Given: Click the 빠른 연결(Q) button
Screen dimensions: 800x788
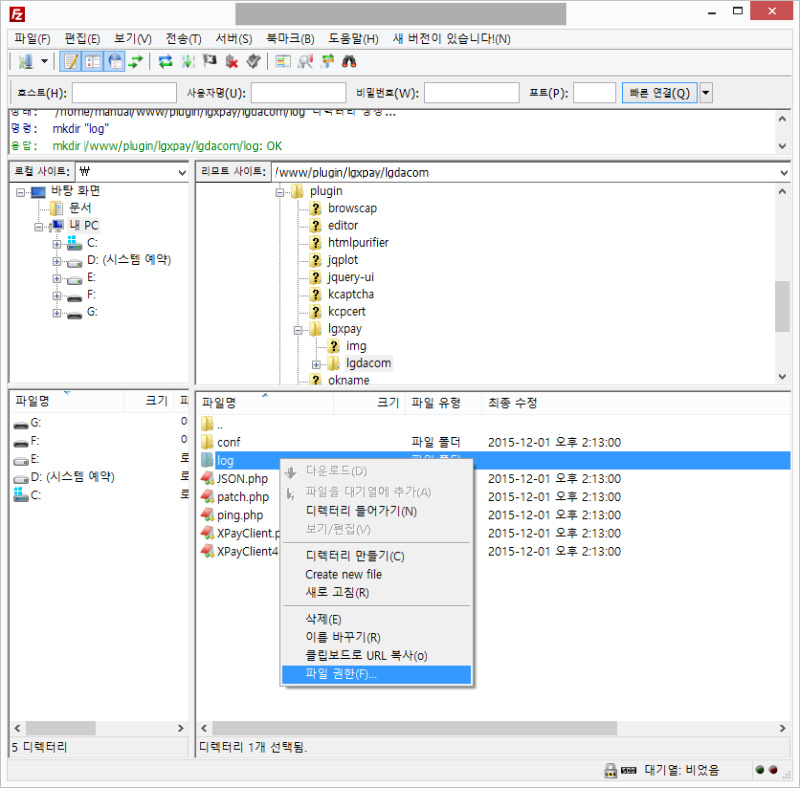Looking at the screenshot, I should coord(660,93).
